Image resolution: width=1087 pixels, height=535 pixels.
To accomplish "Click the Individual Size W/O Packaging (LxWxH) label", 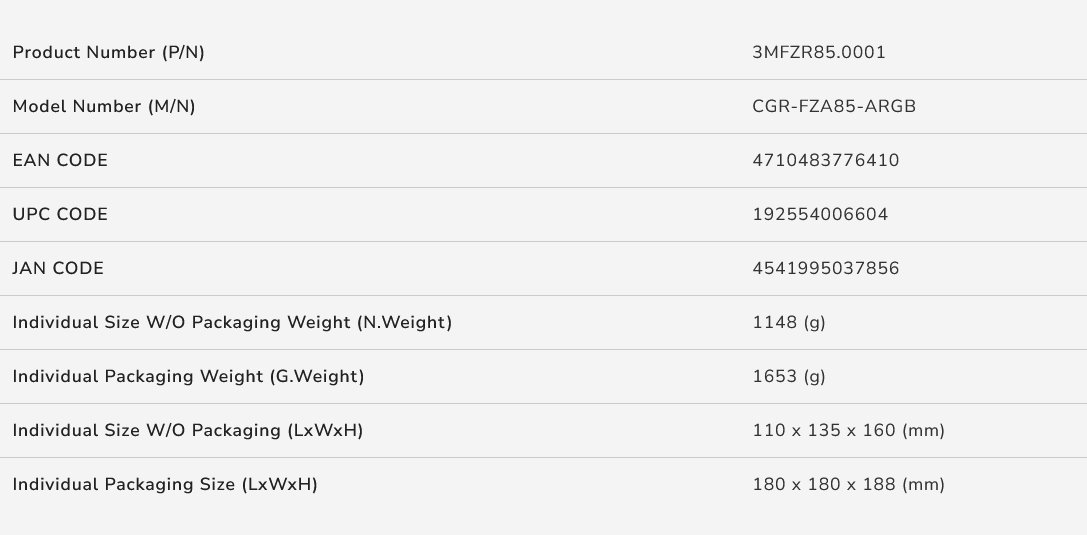I will coord(187,430).
